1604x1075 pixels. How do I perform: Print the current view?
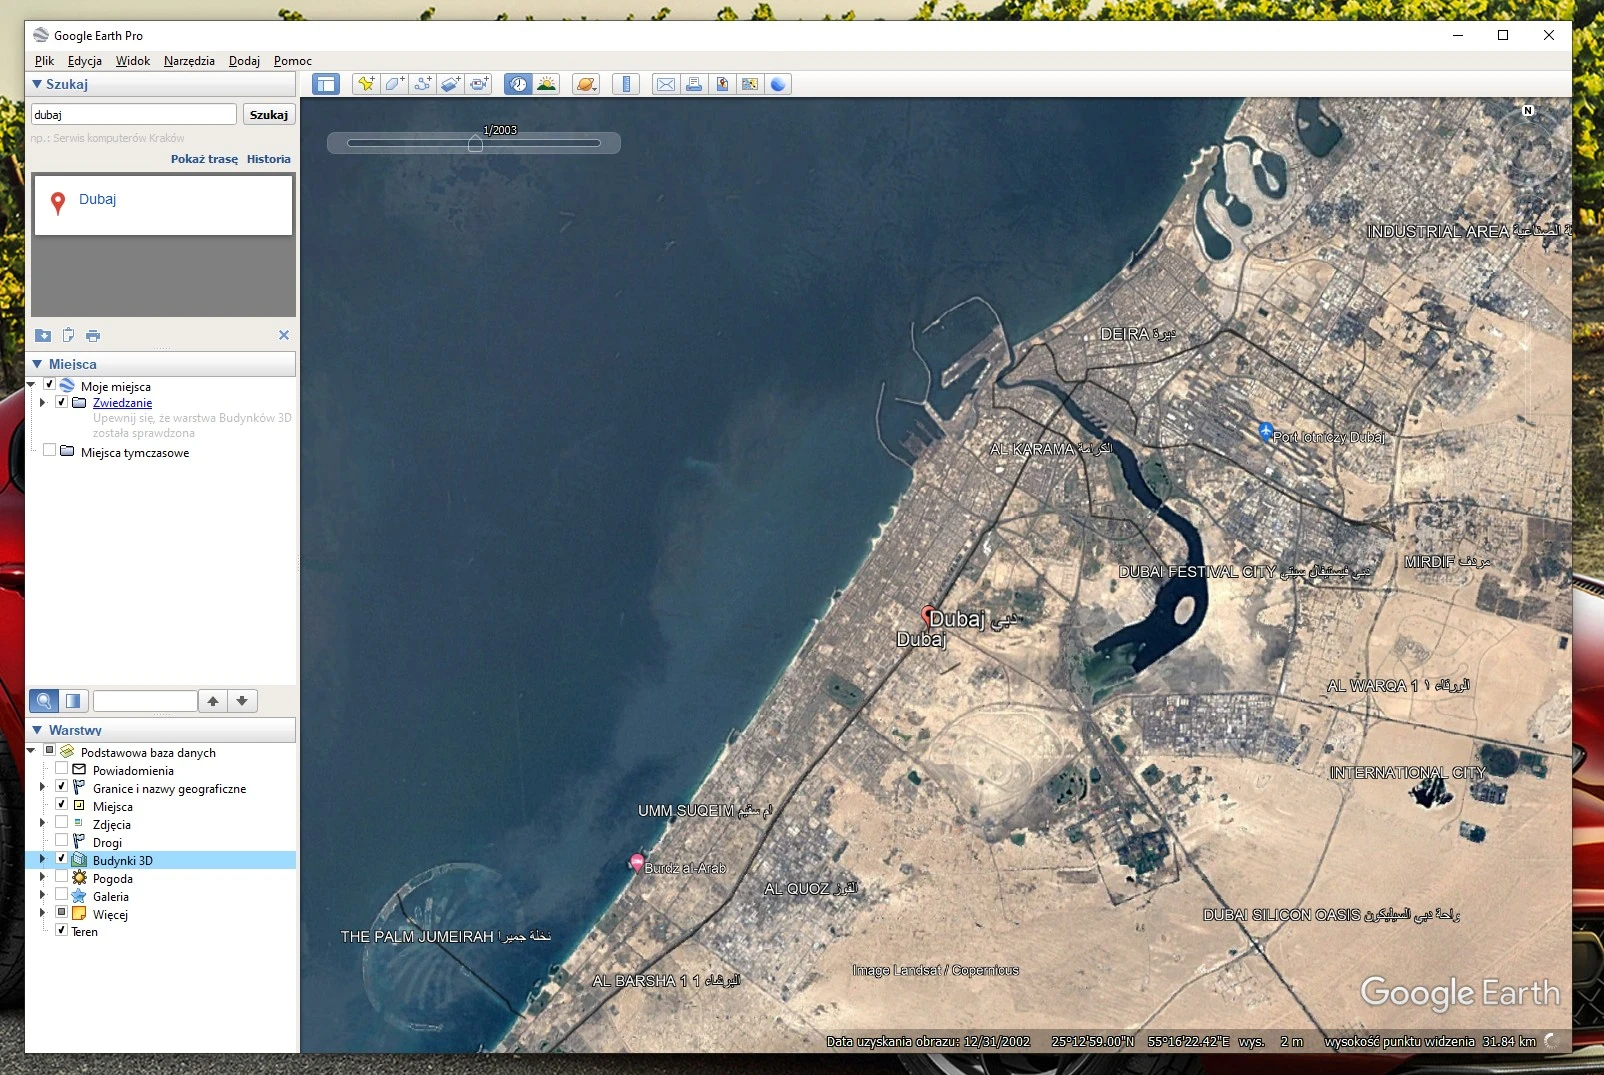click(695, 84)
